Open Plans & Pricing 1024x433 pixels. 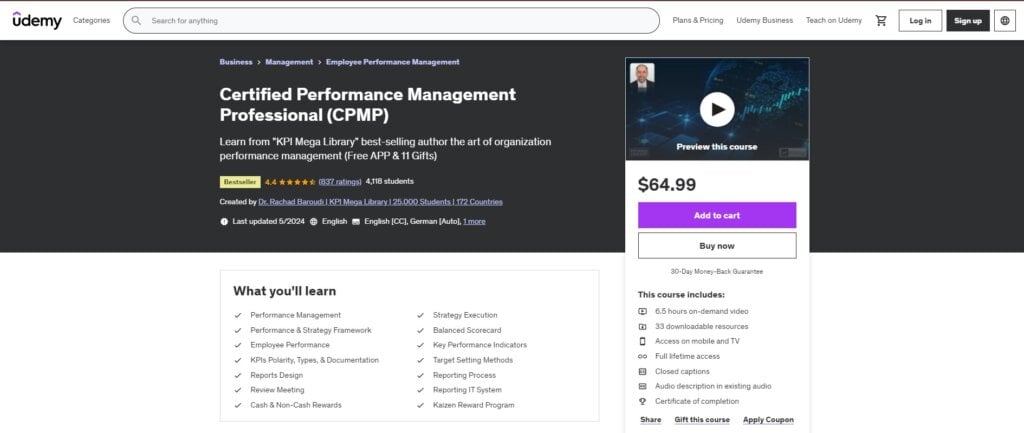698,20
